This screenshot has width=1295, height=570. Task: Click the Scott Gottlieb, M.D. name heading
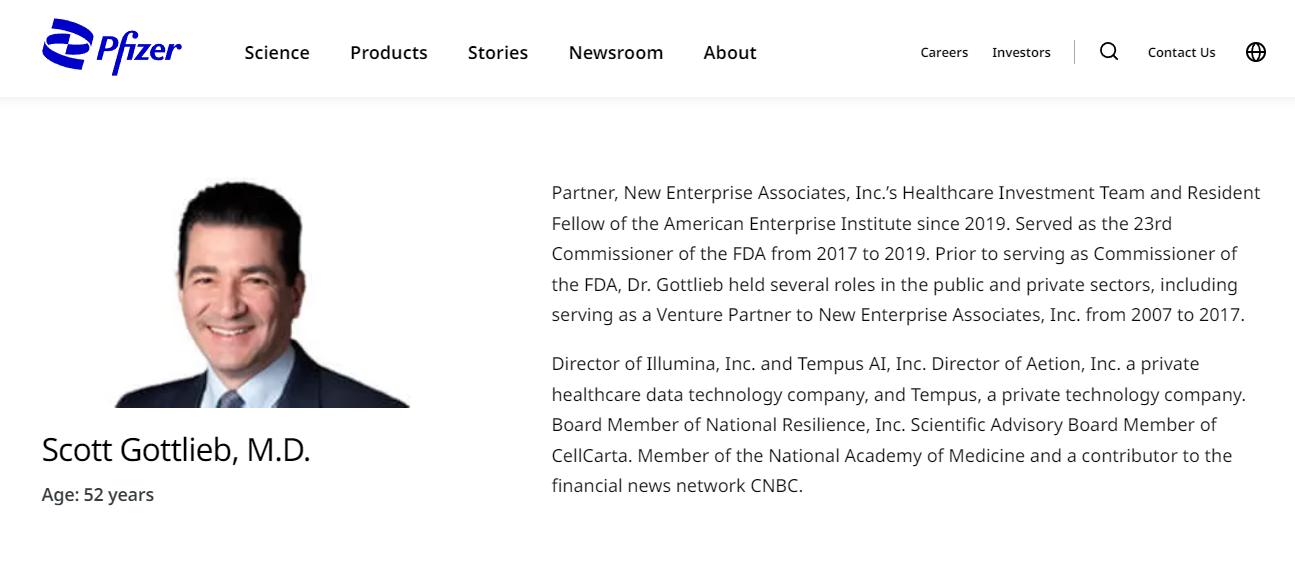click(176, 451)
